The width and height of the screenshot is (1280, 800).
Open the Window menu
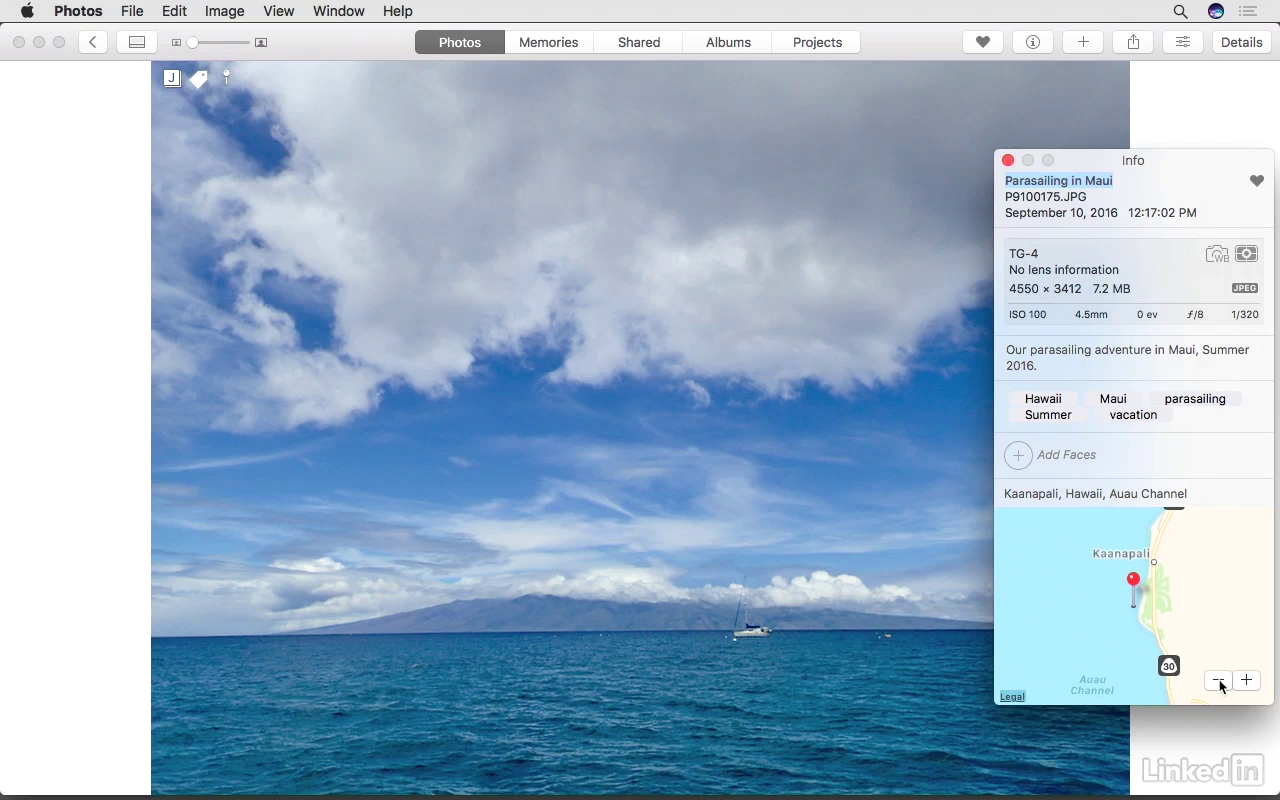[338, 11]
